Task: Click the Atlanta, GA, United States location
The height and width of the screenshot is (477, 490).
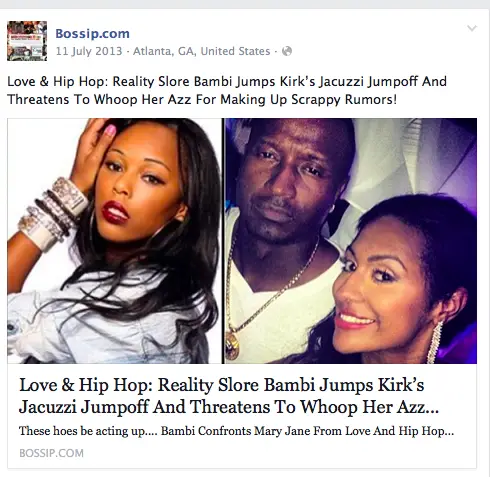Action: click(201, 51)
